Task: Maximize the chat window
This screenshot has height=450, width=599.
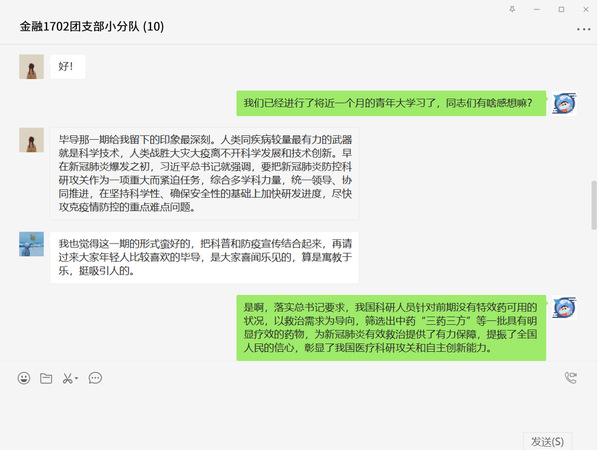Action: pyautogui.click(x=561, y=9)
